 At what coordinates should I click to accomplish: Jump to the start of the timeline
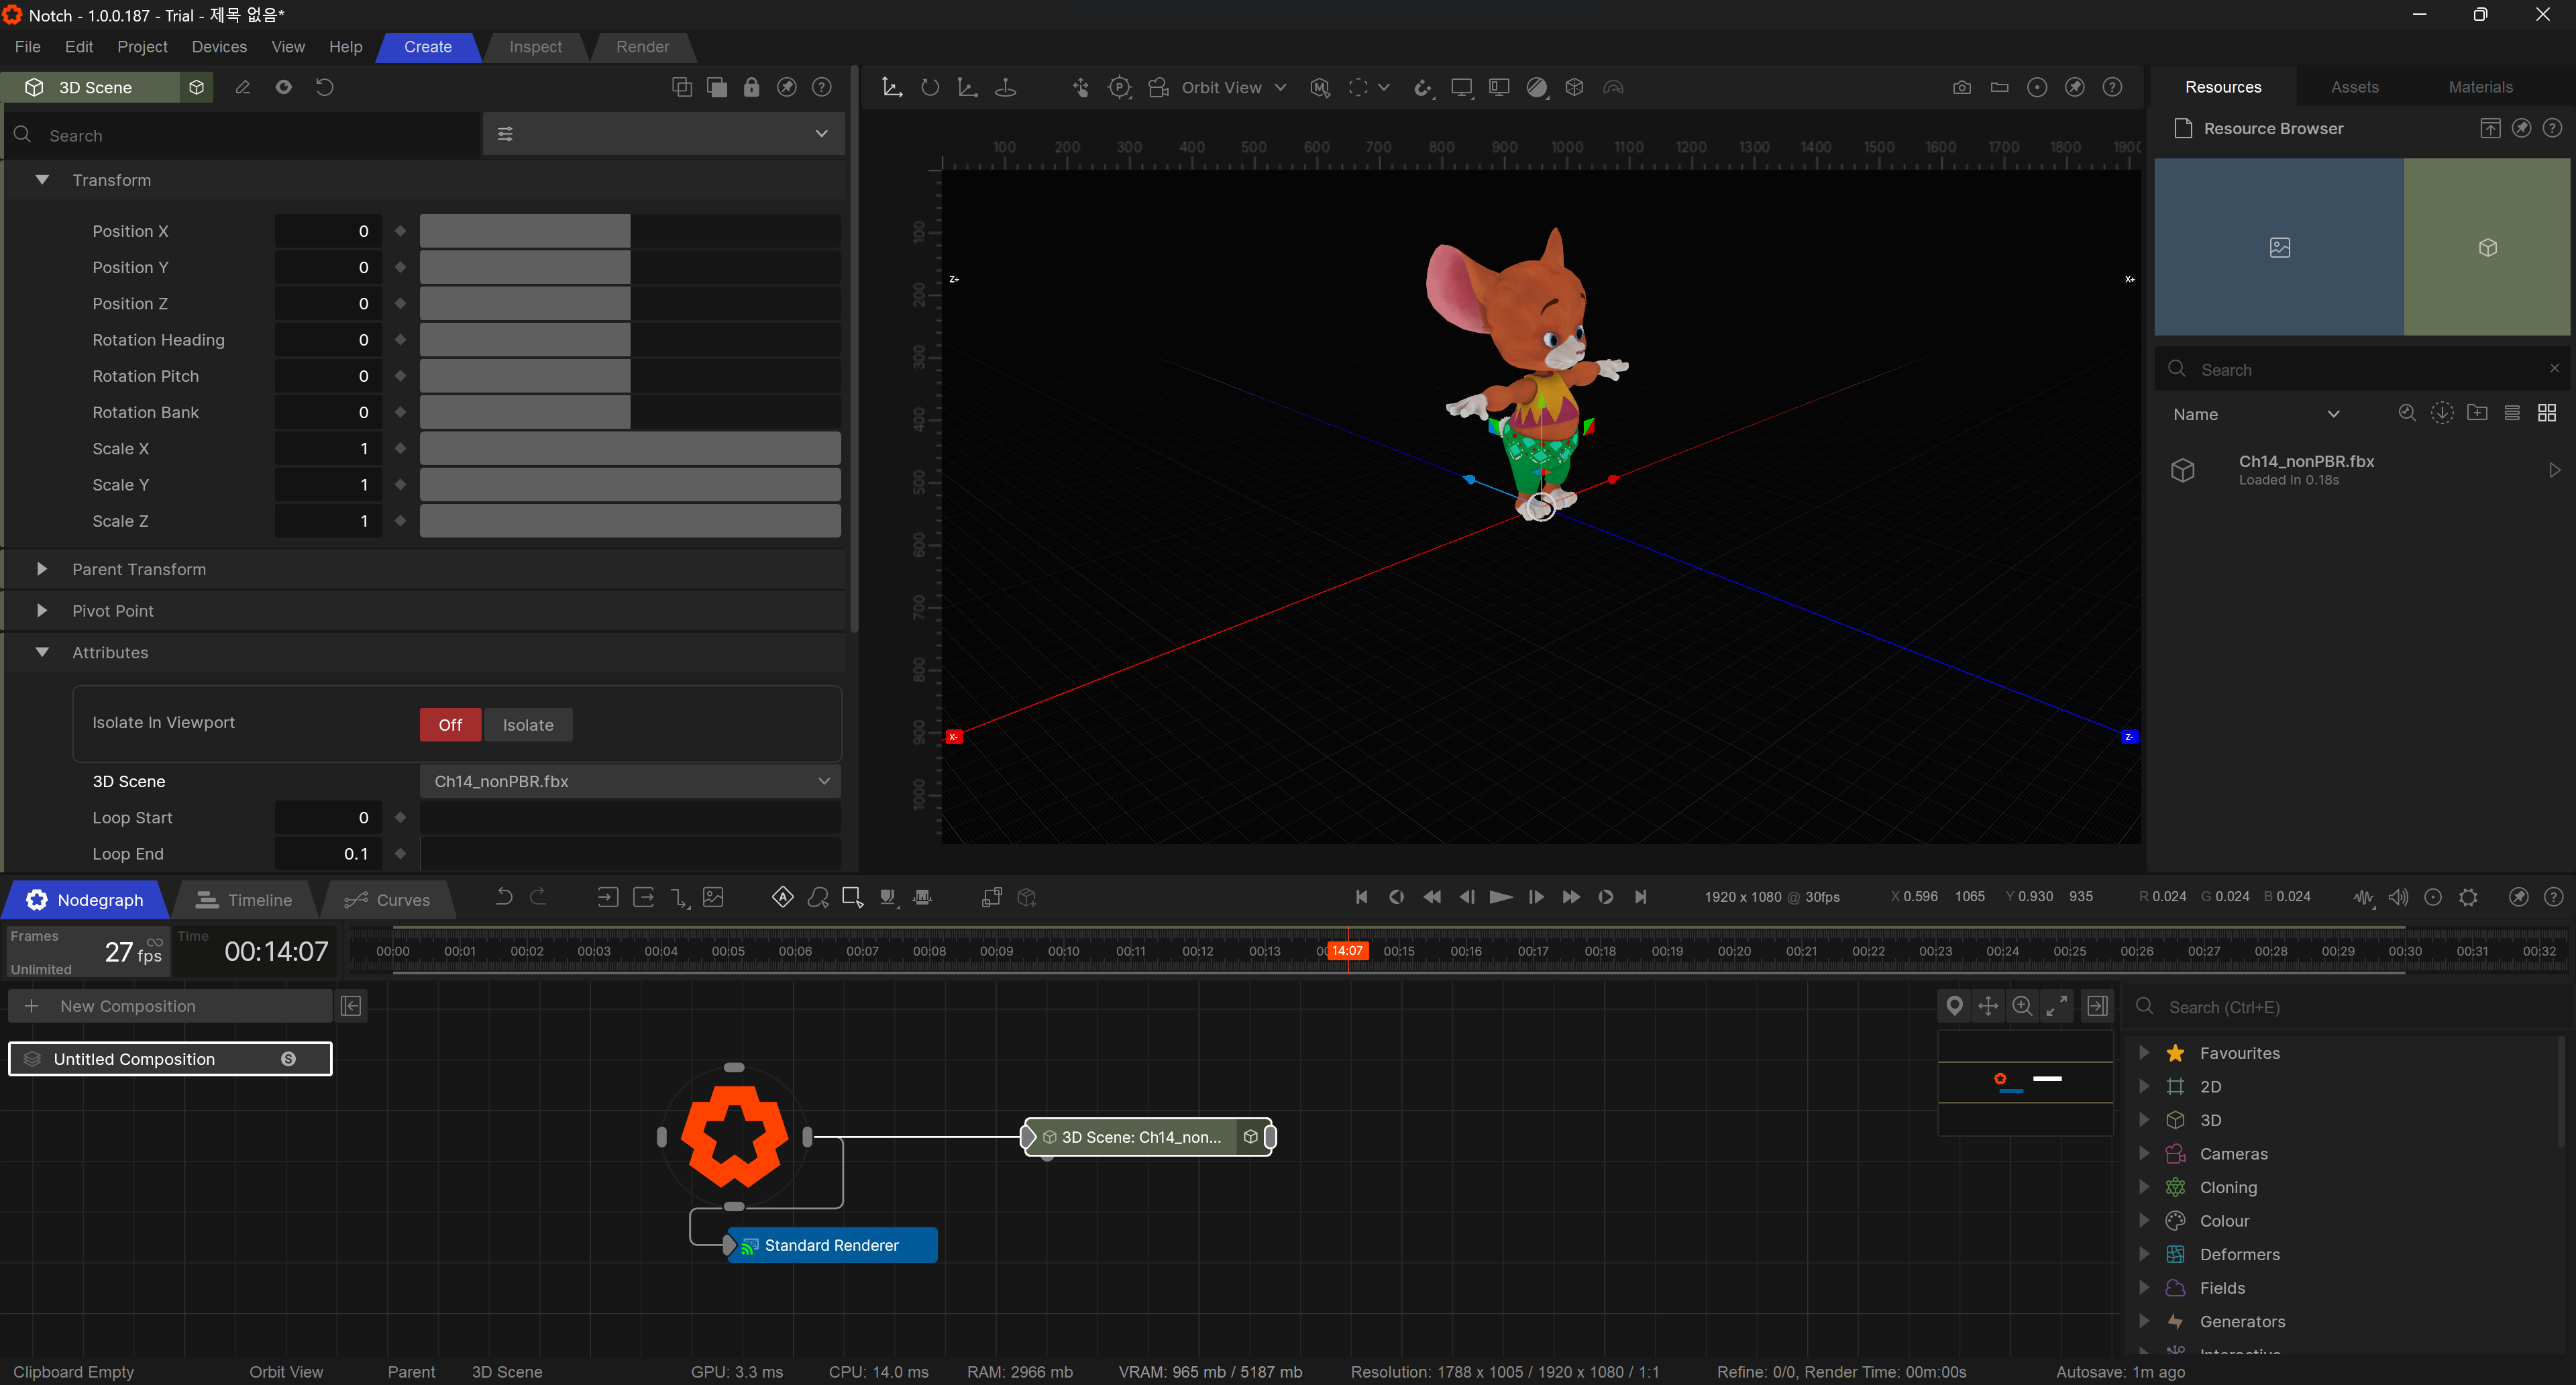pyautogui.click(x=1361, y=897)
